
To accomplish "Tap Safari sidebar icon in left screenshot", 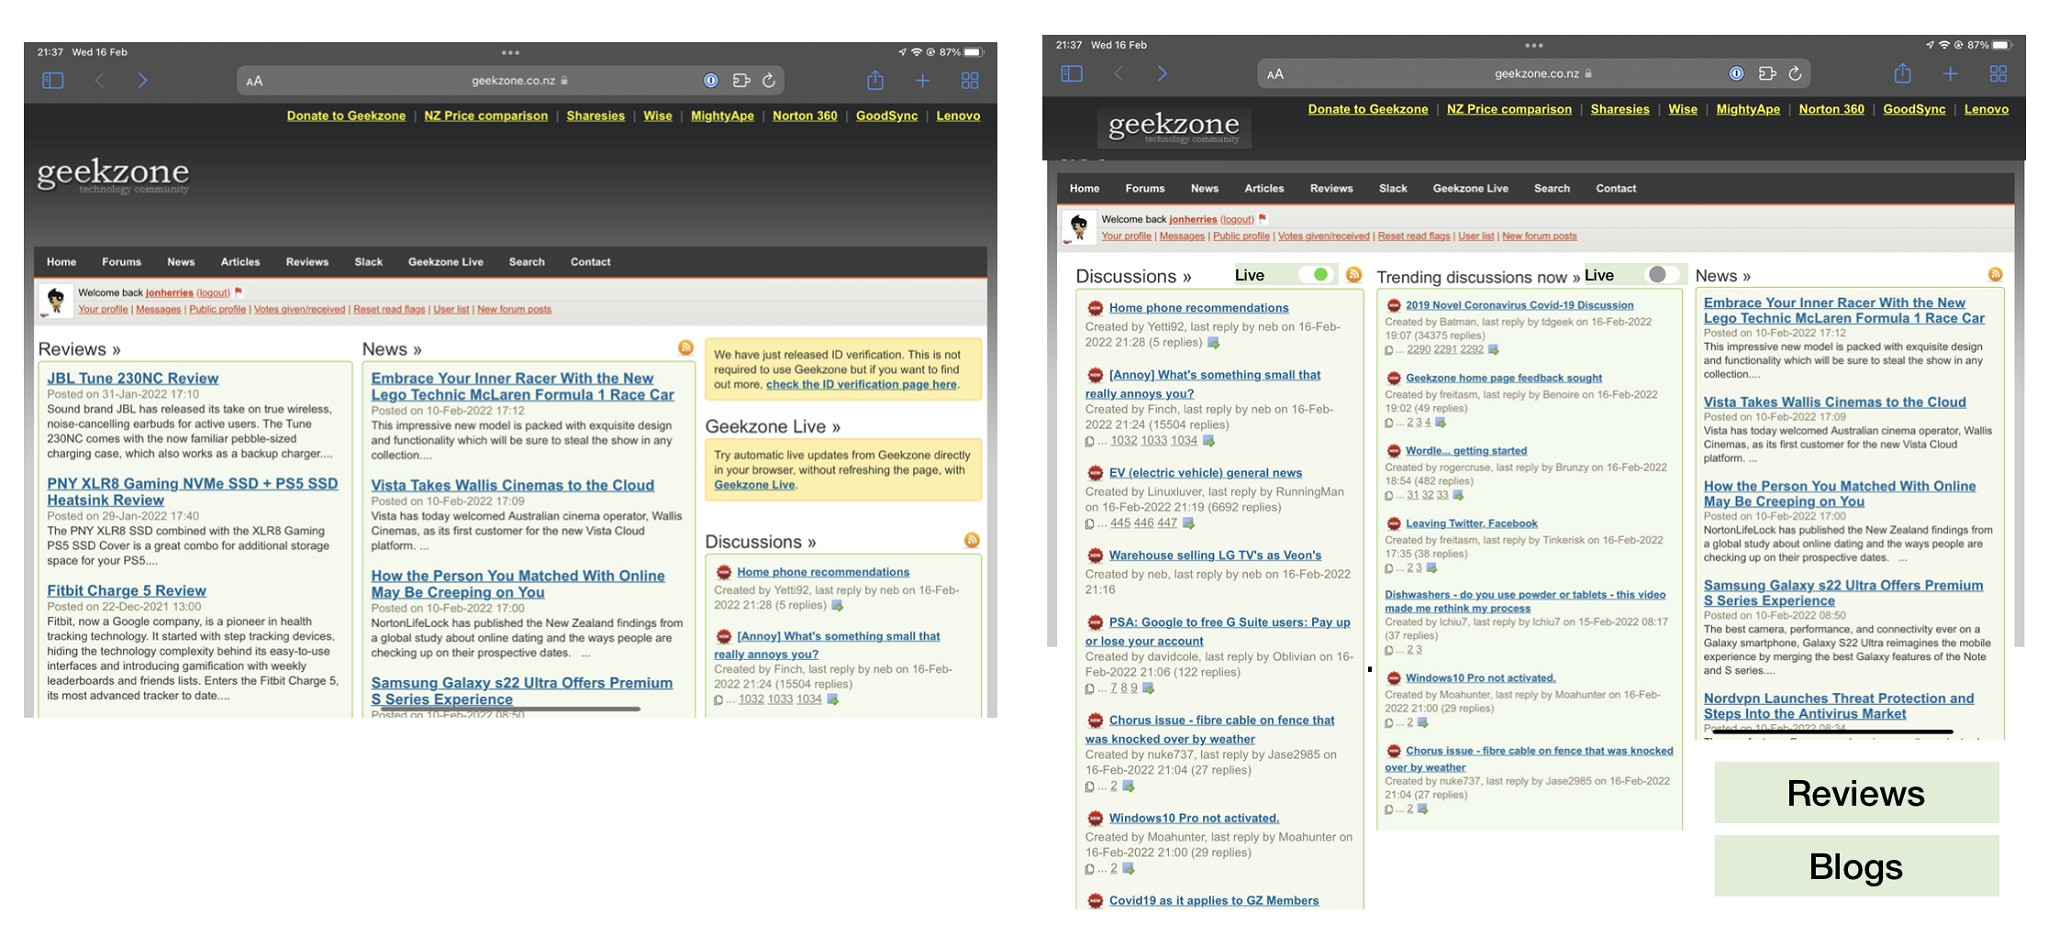I will (x=53, y=80).
